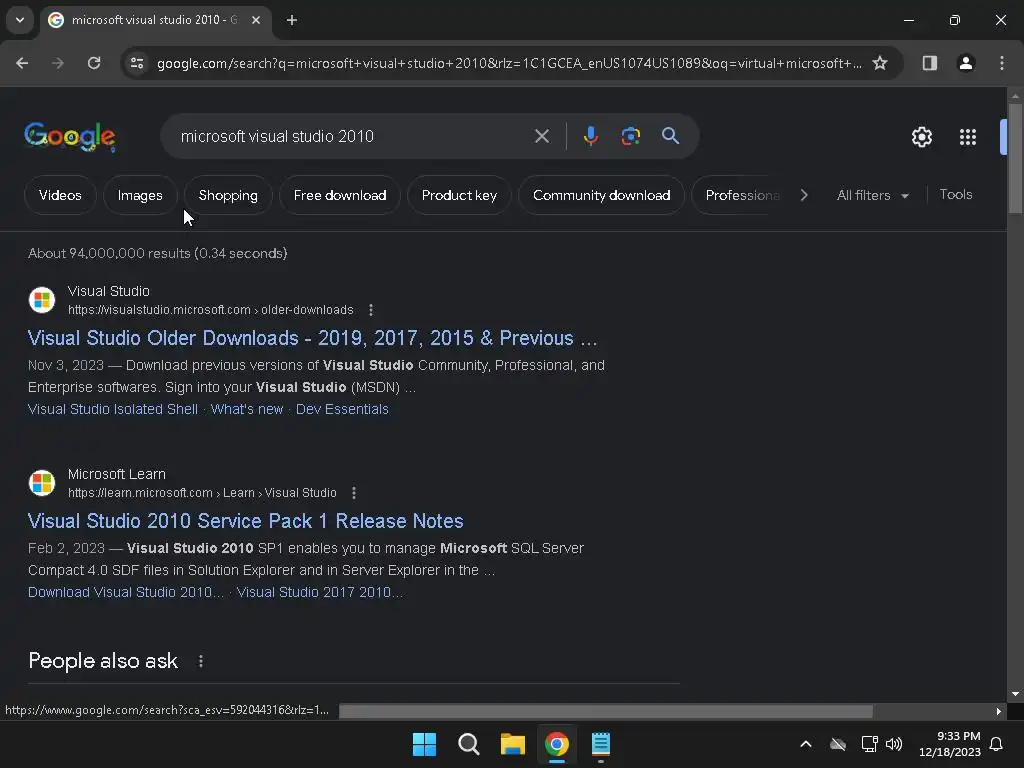The width and height of the screenshot is (1024, 768).
Task: Filter results by Videos
Action: click(x=60, y=195)
